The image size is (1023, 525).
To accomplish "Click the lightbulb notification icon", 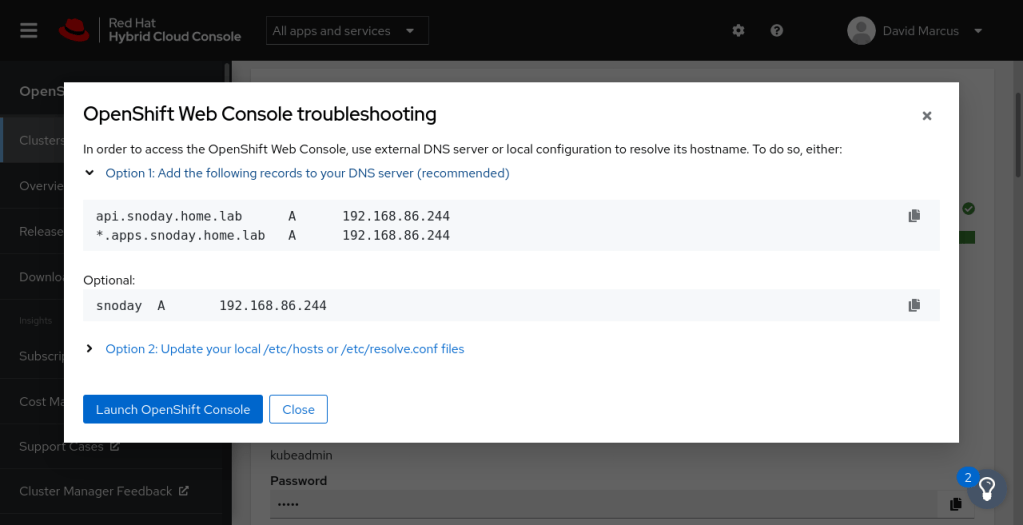I will (x=986, y=489).
